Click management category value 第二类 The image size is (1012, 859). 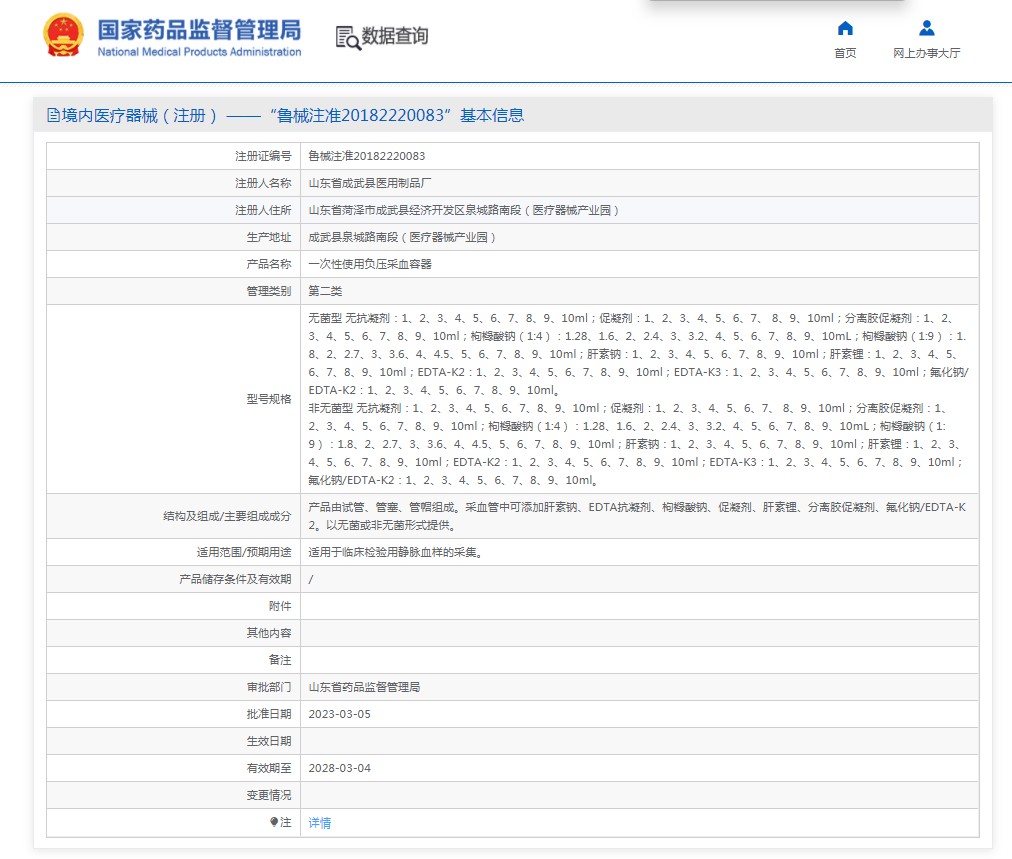tap(325, 291)
